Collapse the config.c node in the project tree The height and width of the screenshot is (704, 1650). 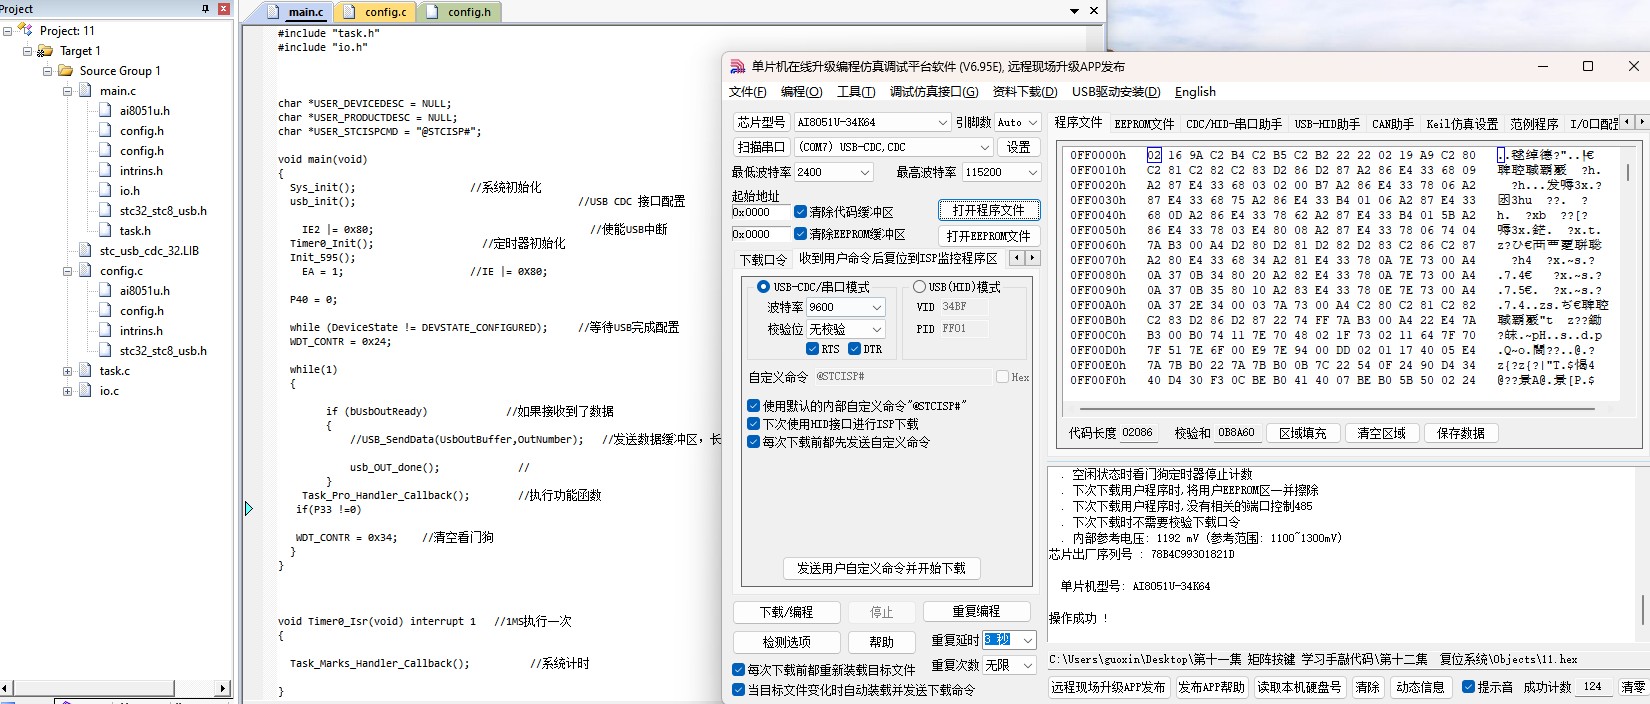[x=68, y=271]
